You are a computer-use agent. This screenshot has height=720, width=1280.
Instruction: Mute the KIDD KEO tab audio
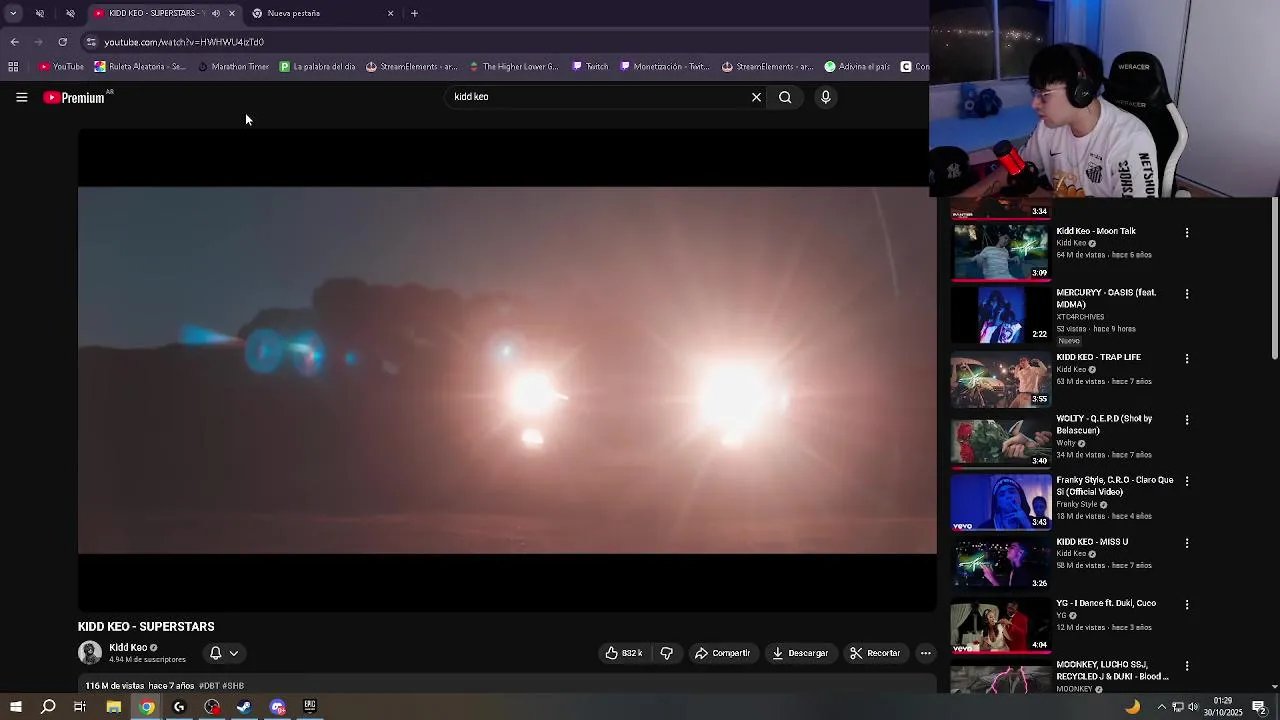click(x=215, y=13)
